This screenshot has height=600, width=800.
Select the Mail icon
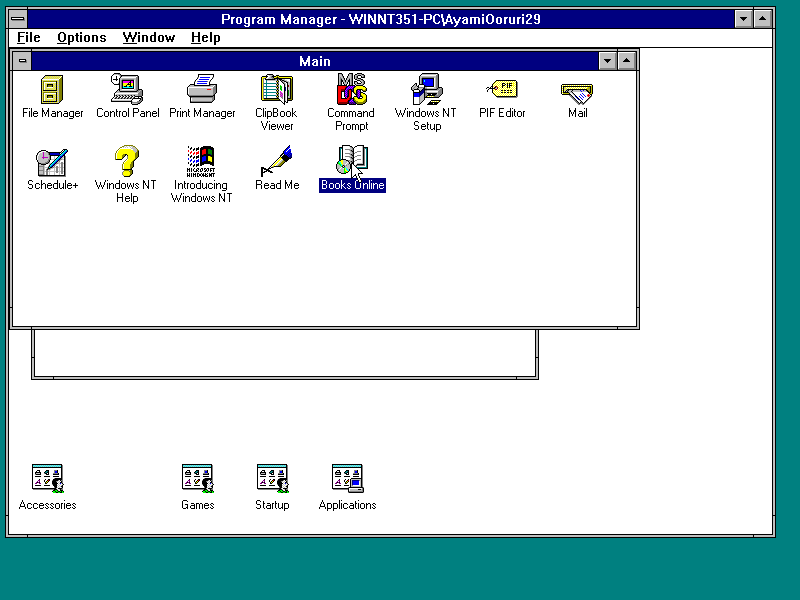pos(577,94)
